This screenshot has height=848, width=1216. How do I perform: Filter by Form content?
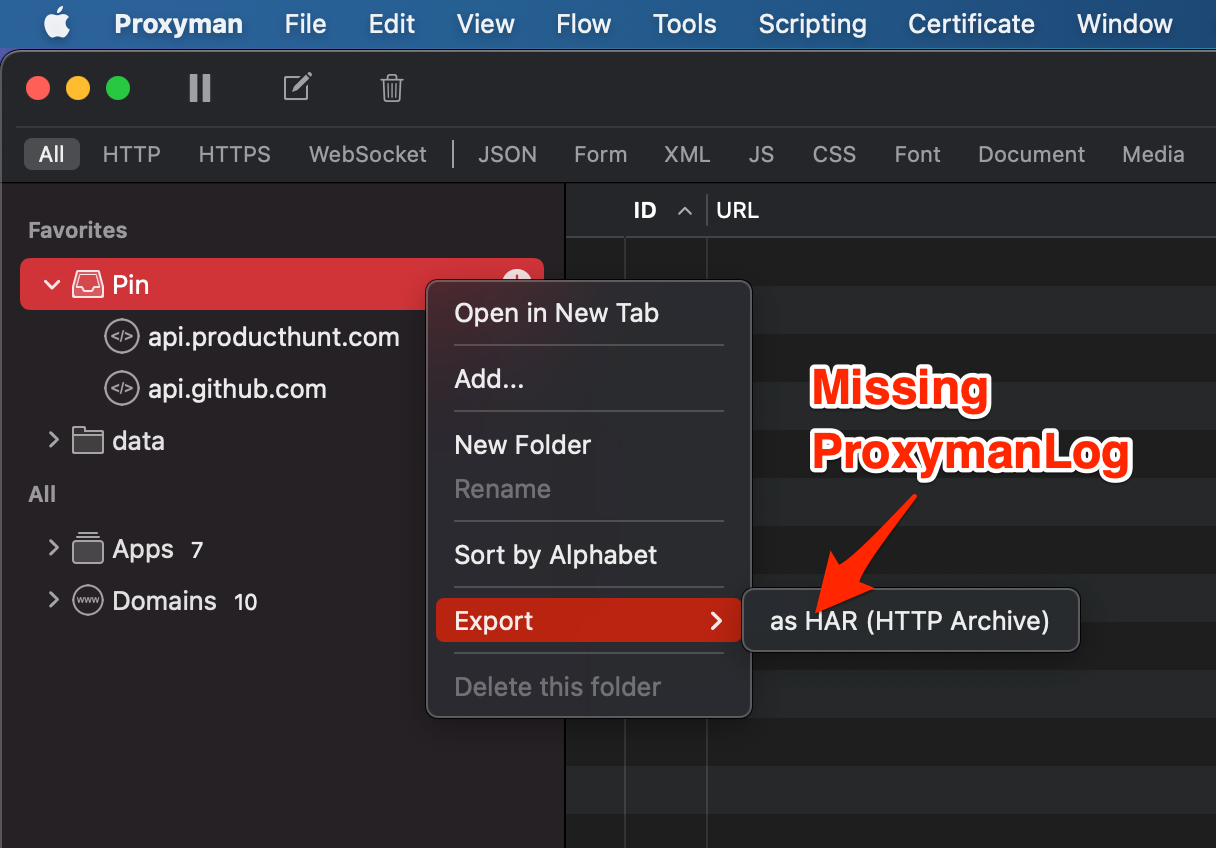[601, 154]
